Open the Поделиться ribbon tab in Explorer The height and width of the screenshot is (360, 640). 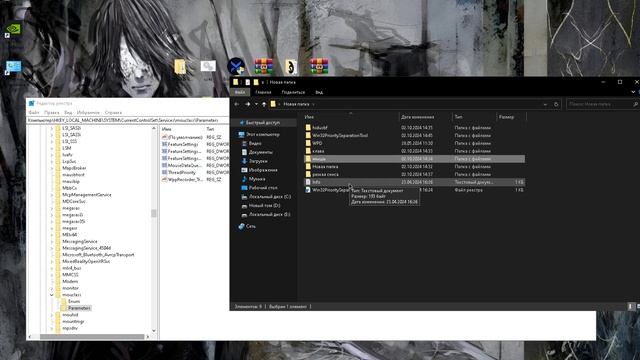tap(293, 93)
